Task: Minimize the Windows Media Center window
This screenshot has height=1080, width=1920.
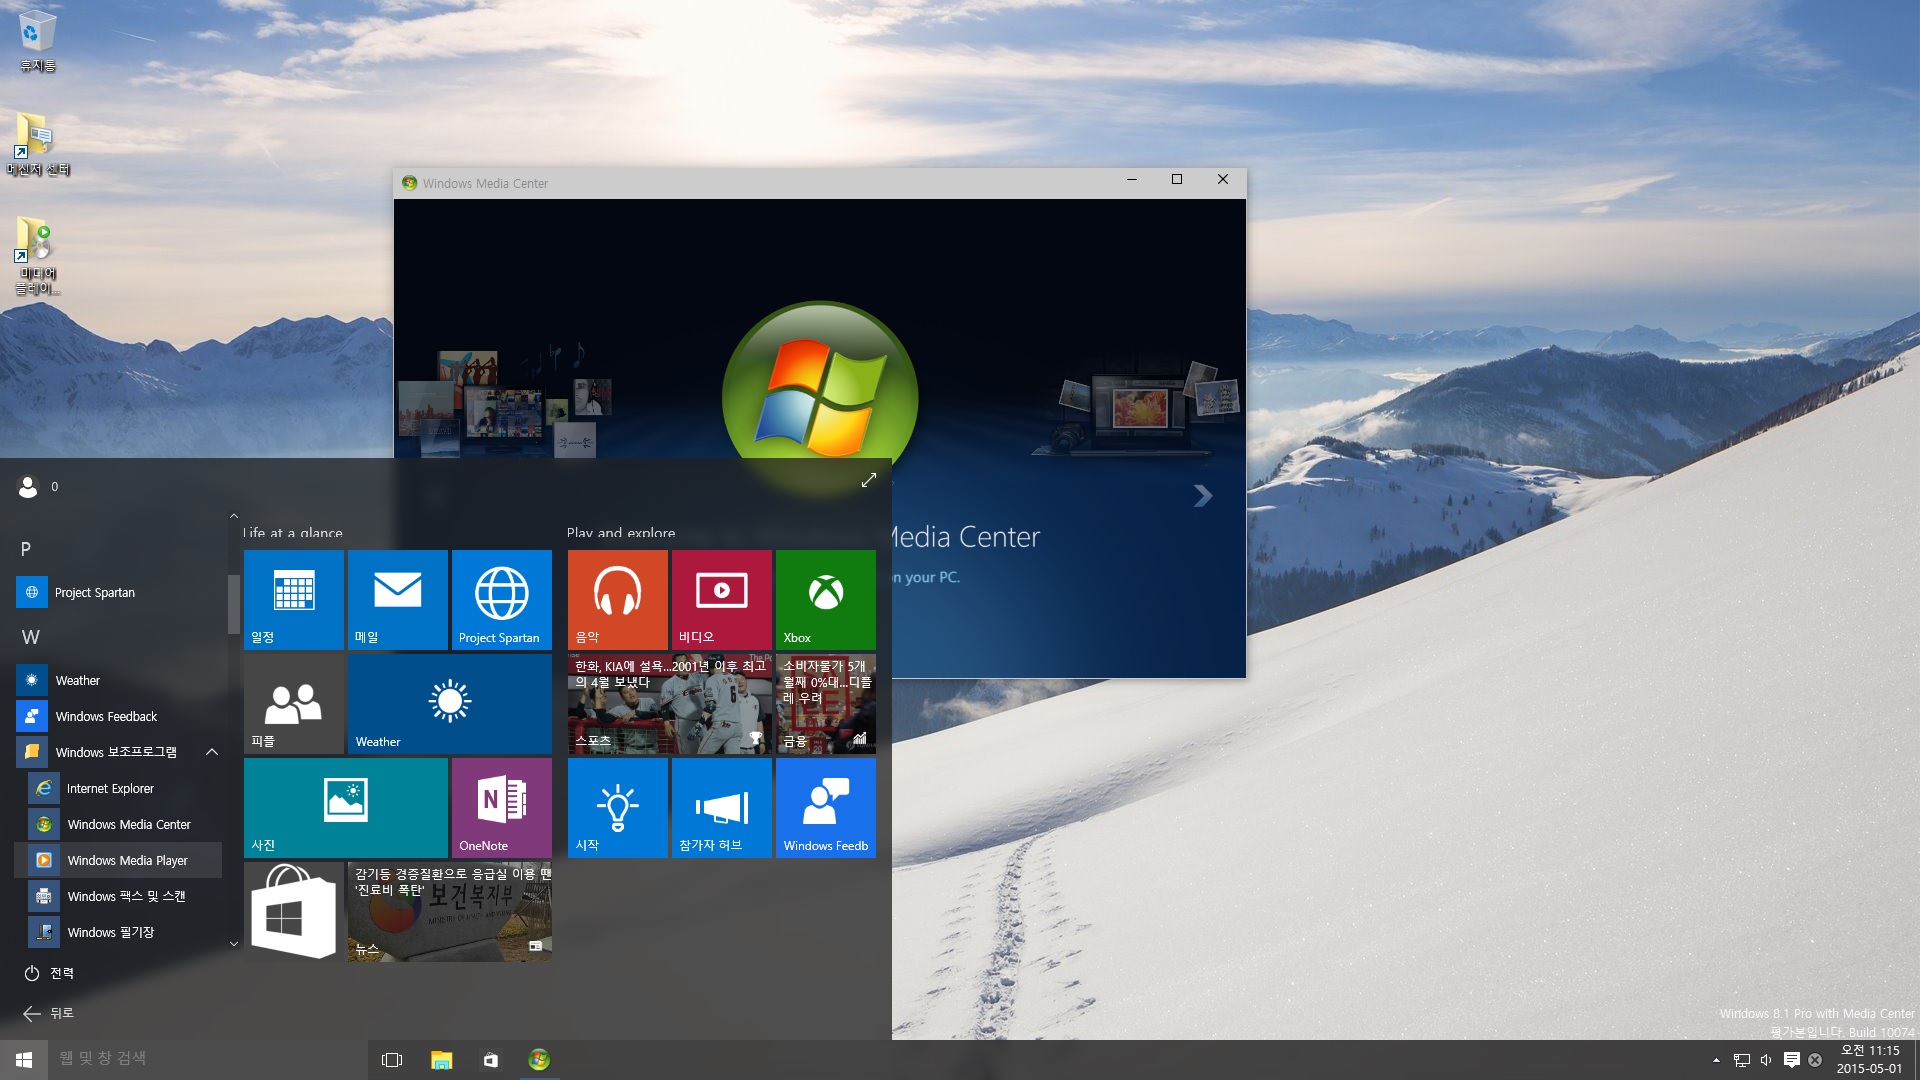Action: [x=1132, y=180]
